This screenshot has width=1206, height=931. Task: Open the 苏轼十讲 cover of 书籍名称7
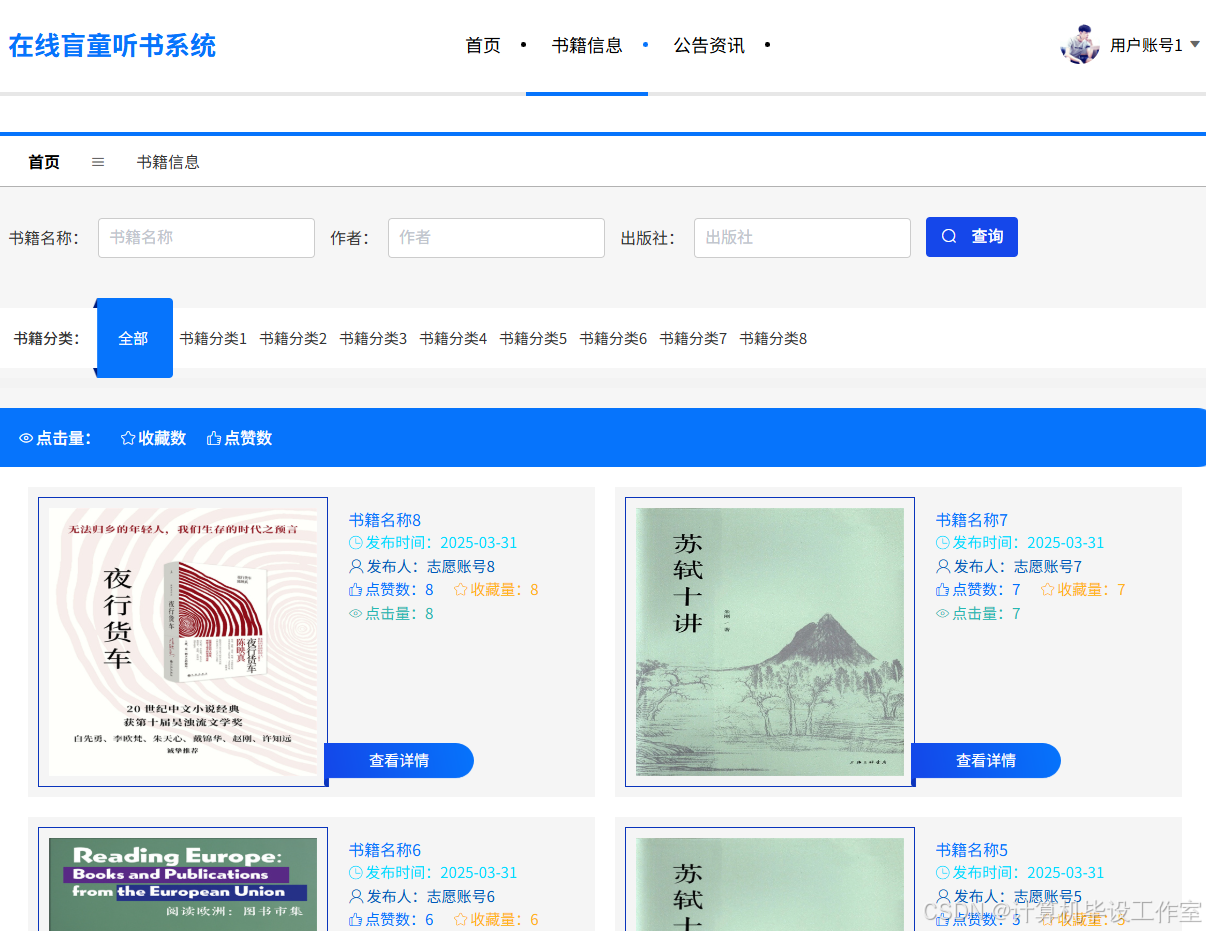pyautogui.click(x=770, y=642)
